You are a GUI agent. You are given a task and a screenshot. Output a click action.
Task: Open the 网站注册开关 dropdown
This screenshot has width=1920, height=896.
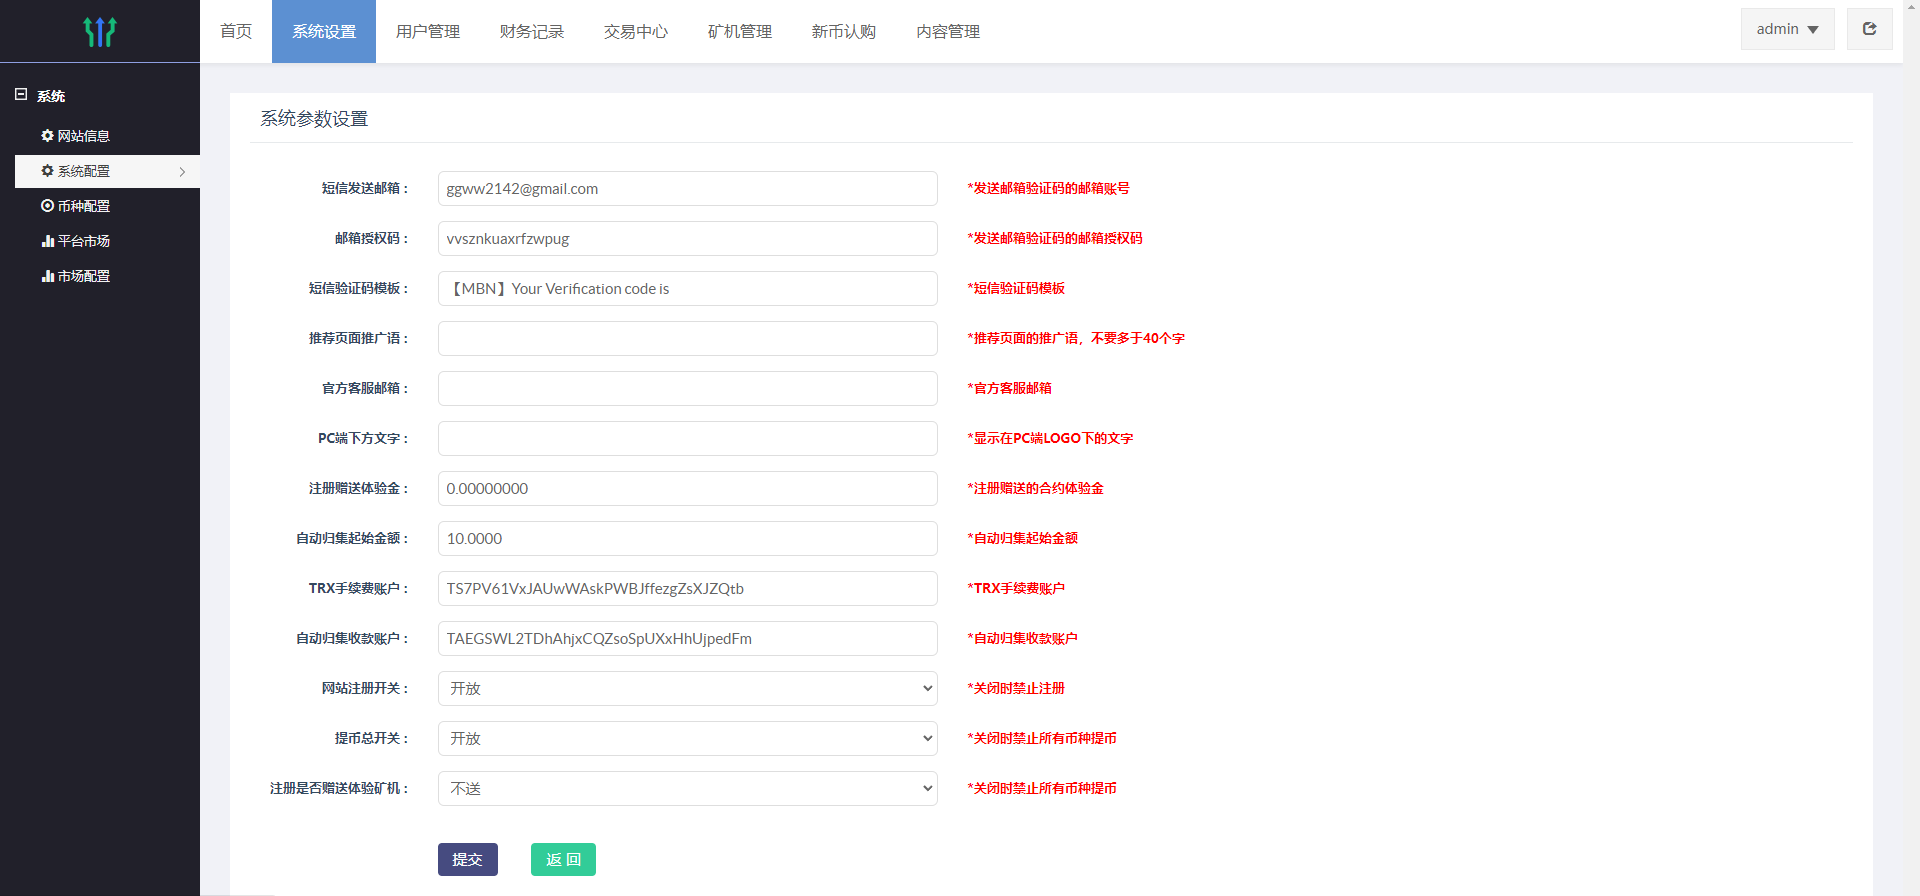pos(687,688)
